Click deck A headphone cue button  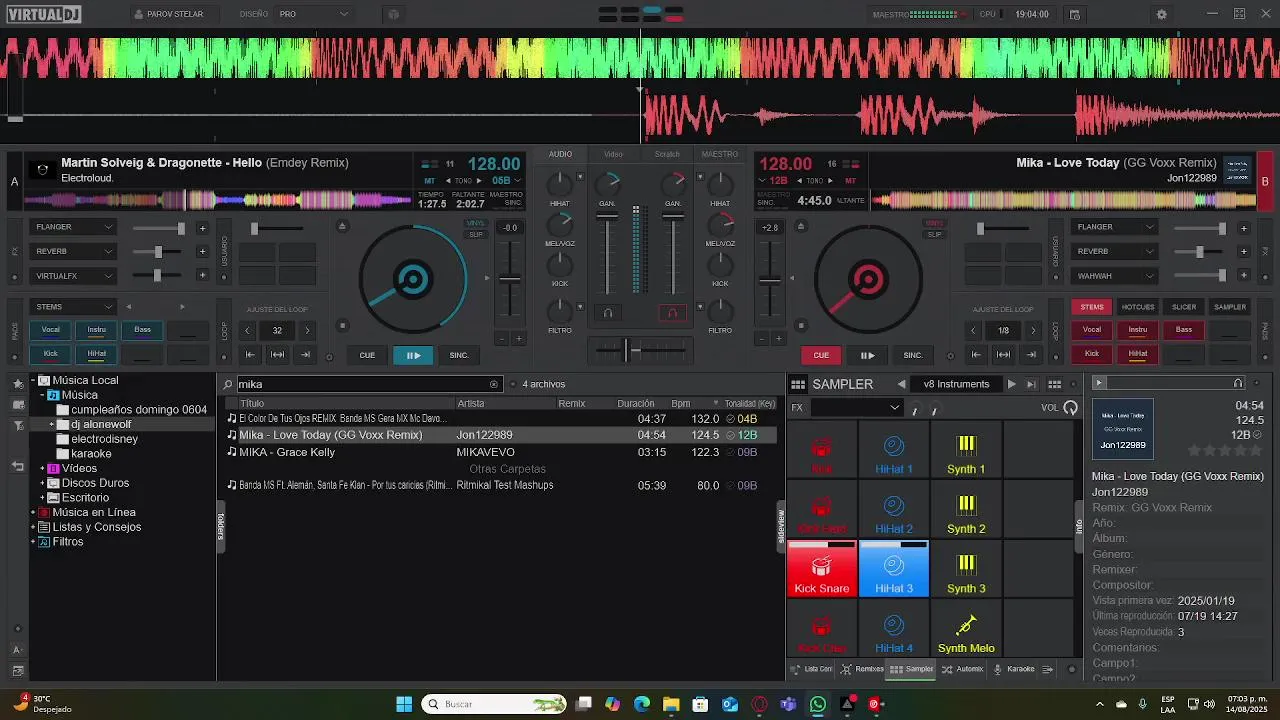608,313
